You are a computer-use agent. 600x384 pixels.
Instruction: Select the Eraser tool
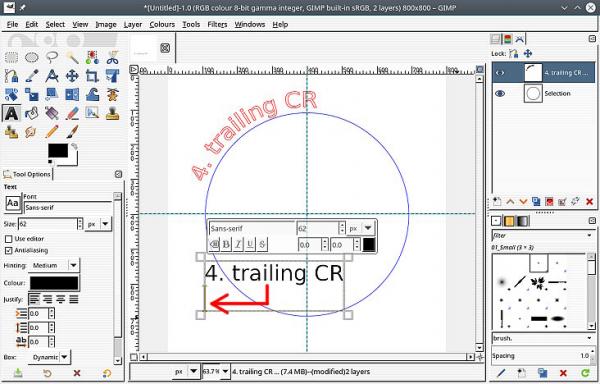point(72,113)
